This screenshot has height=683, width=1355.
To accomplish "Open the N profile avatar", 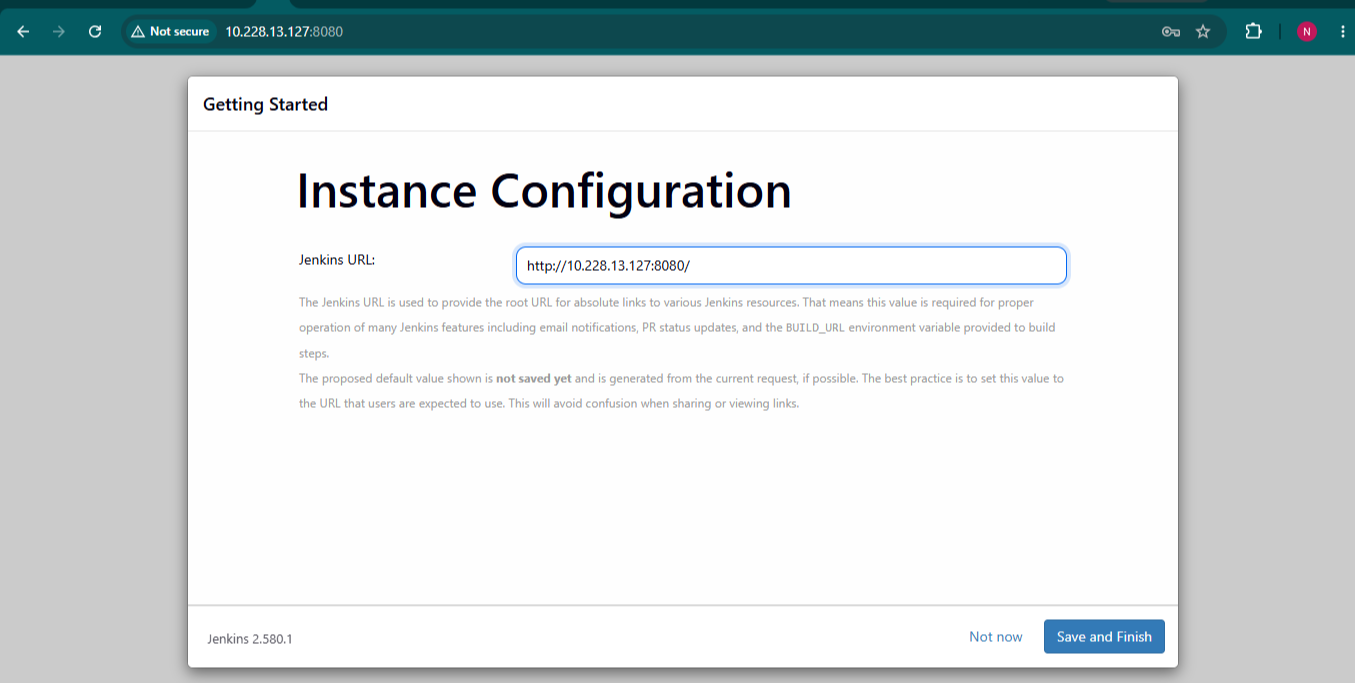I will click(x=1307, y=31).
